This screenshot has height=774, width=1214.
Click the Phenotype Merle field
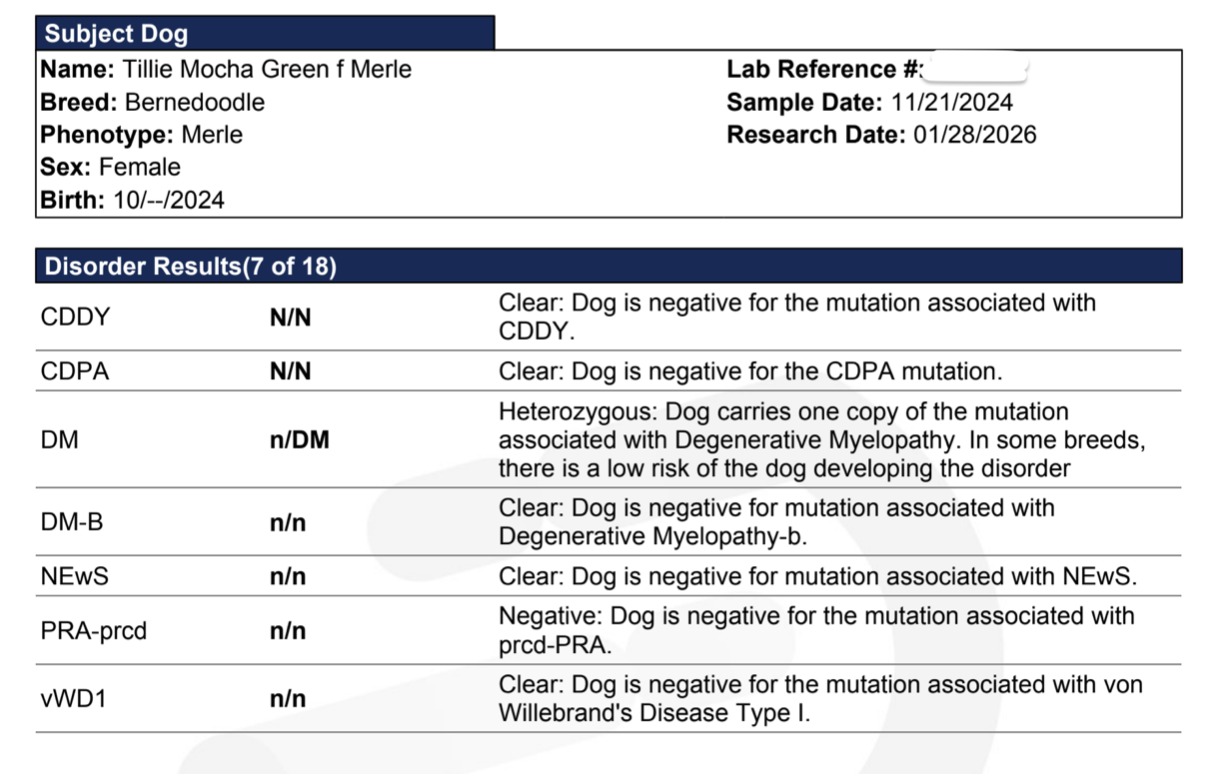point(141,134)
